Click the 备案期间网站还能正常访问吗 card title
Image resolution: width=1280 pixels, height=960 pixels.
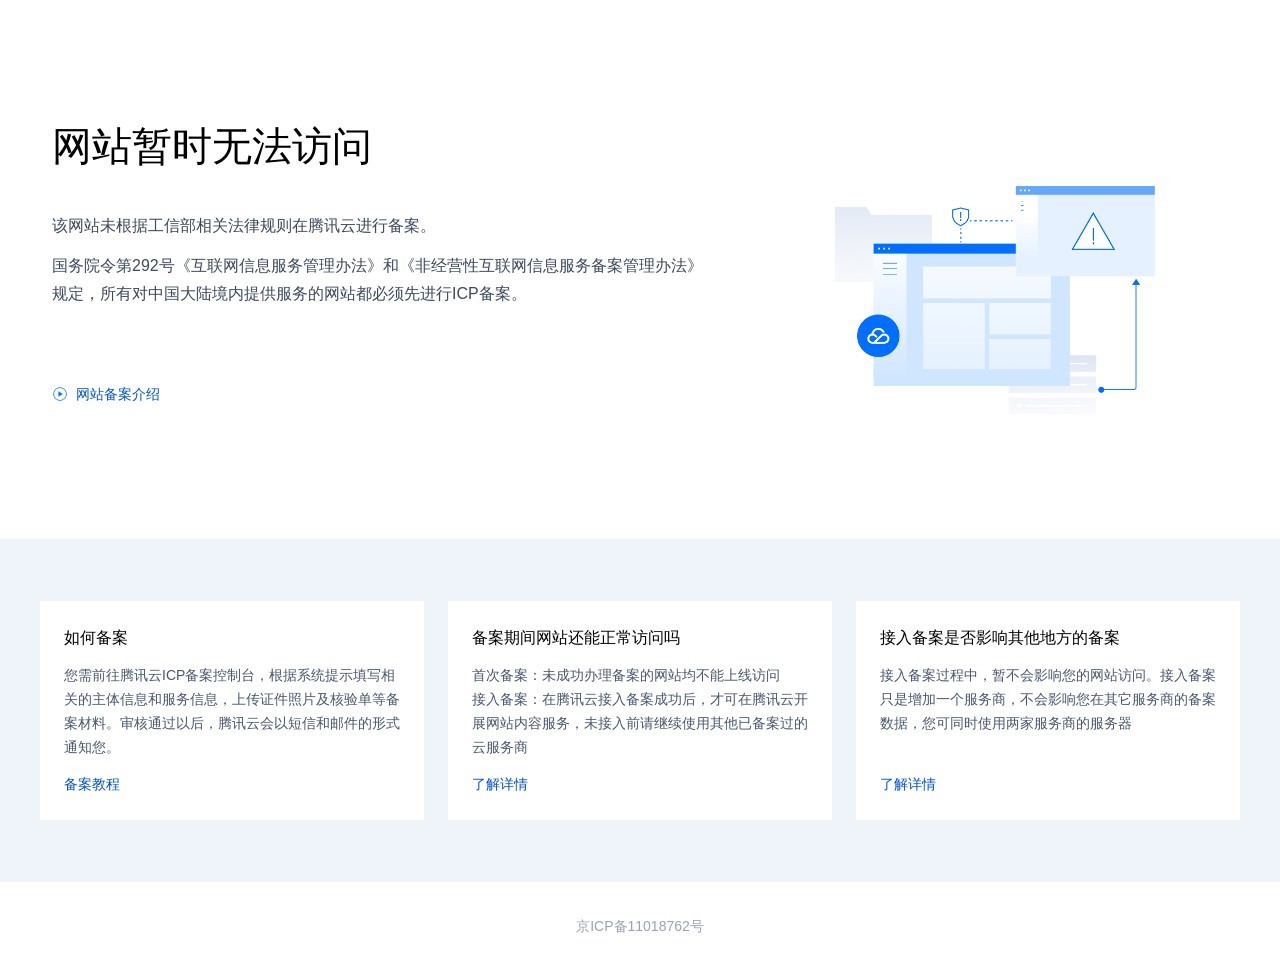click(x=576, y=638)
